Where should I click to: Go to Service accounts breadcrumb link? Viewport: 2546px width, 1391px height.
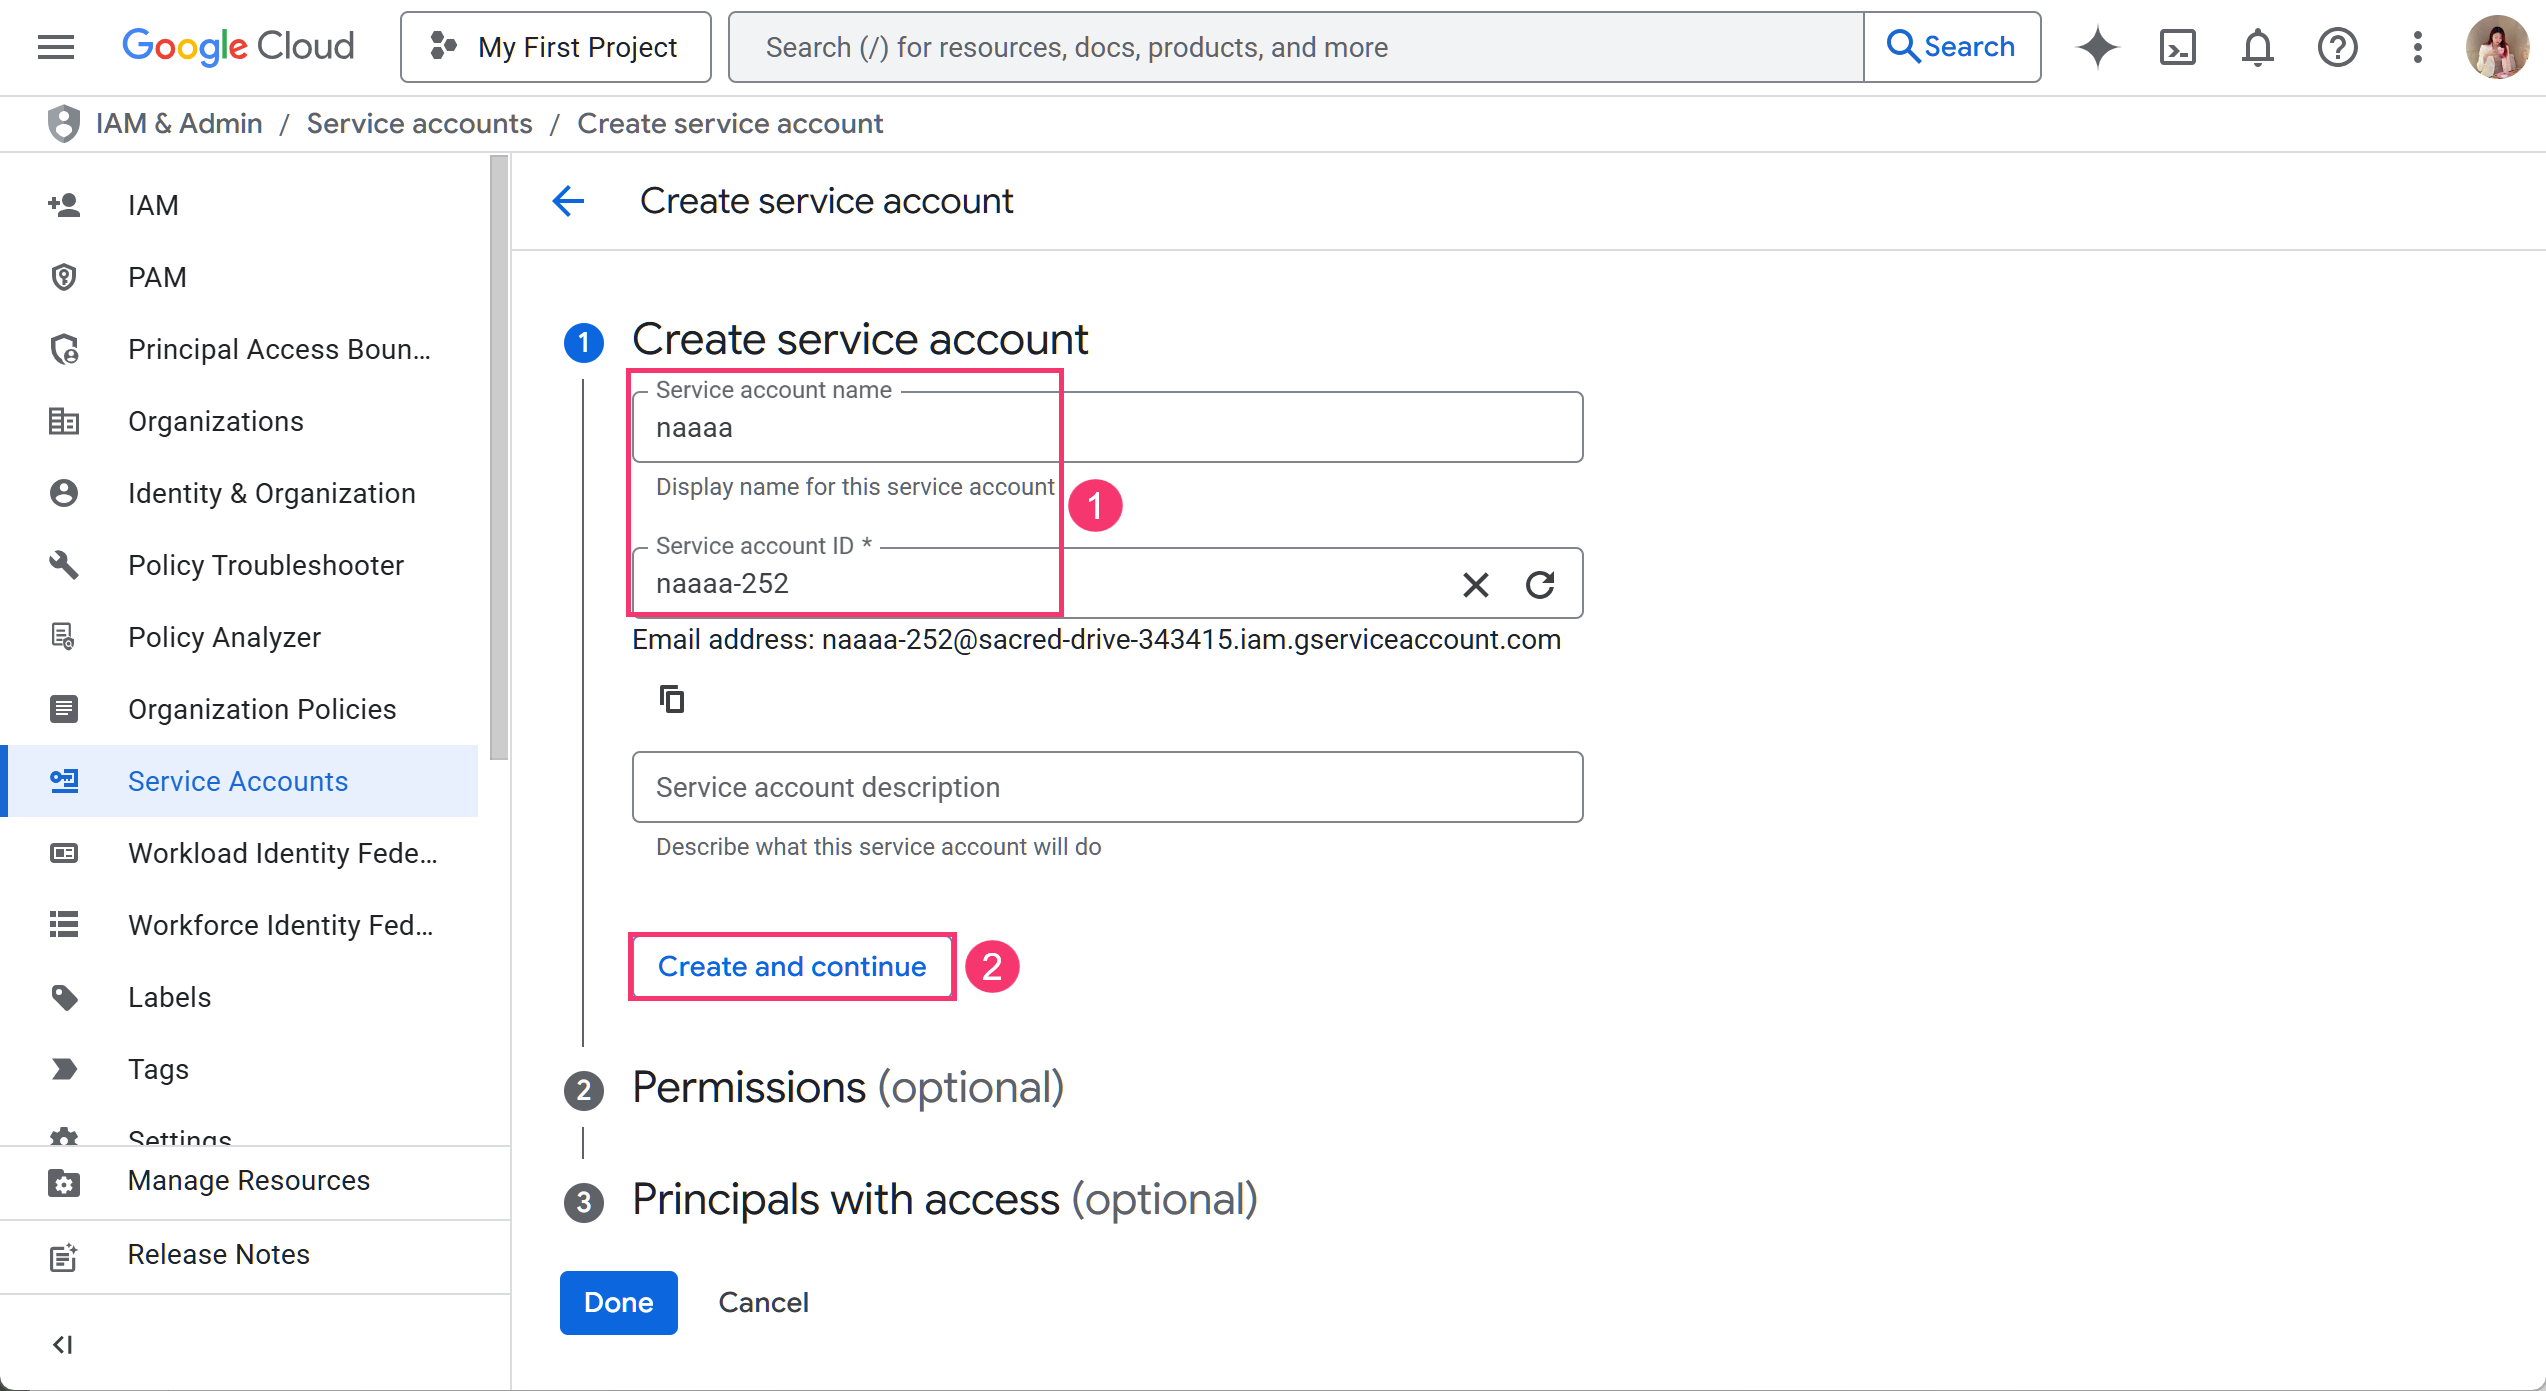[x=420, y=124]
